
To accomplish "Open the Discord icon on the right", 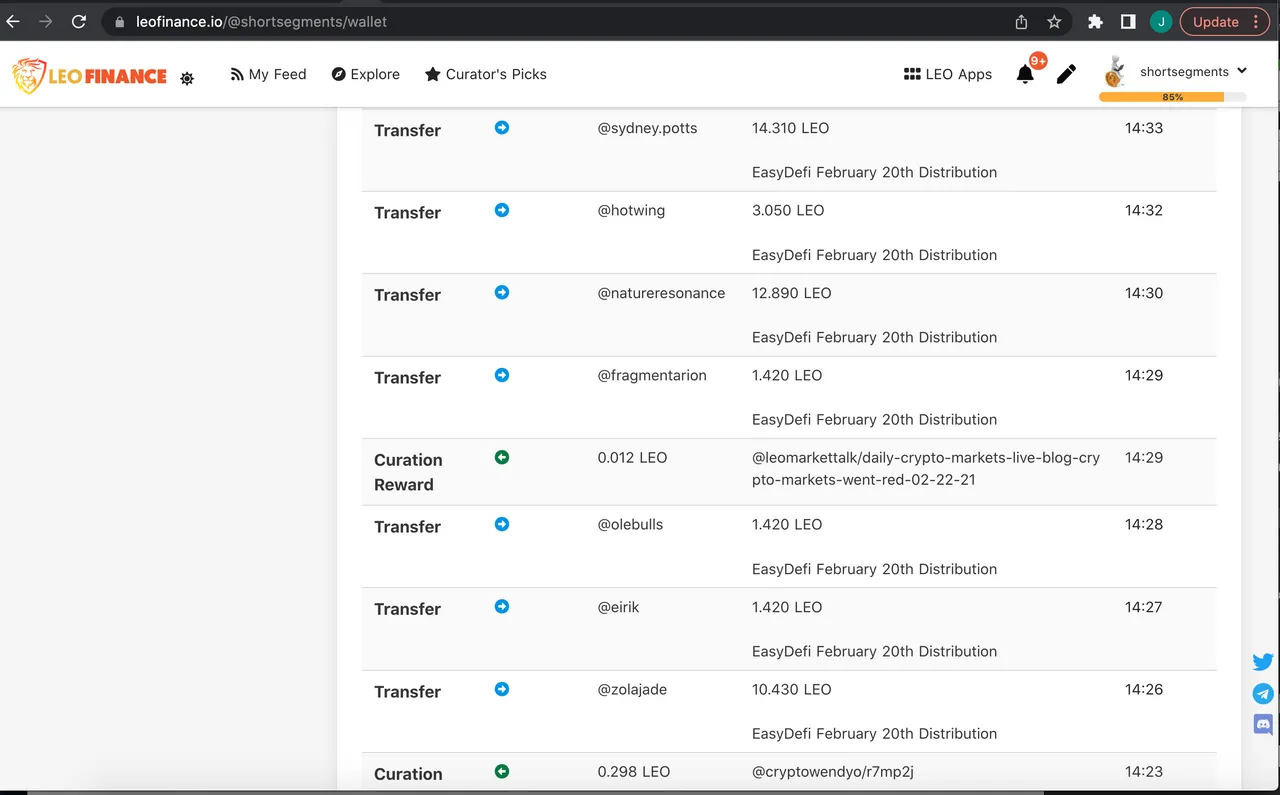I will (1263, 724).
